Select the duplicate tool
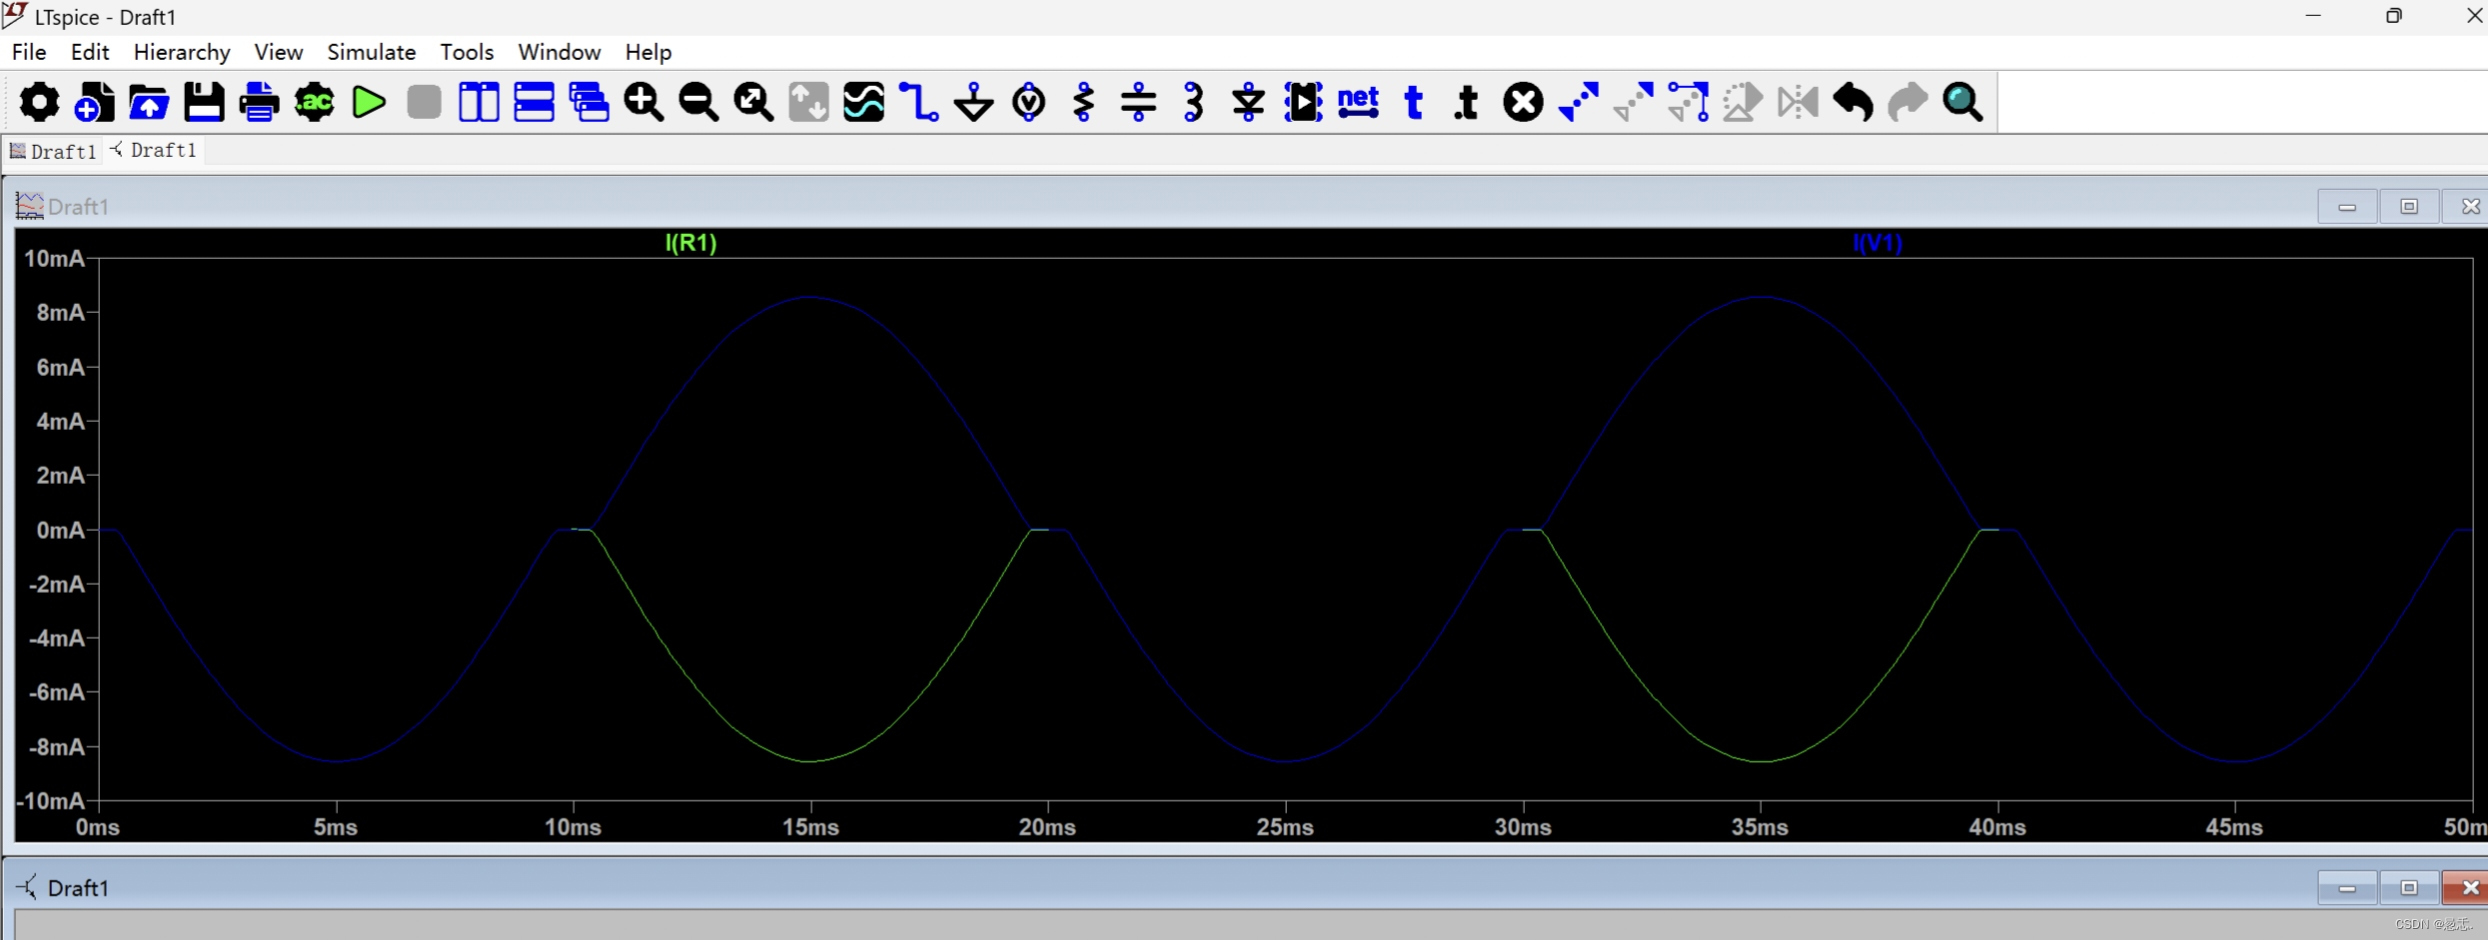Screen dimensions: 2488x940 tap(1579, 102)
